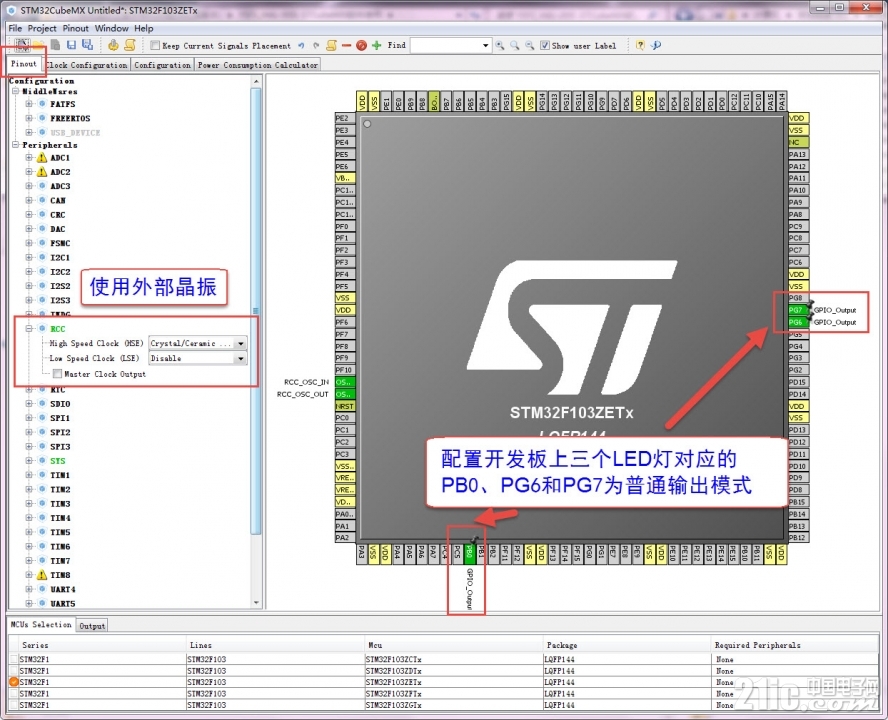Open the Low Speed Clock (LSE) dropdown
888x720 pixels.
(x=241, y=358)
